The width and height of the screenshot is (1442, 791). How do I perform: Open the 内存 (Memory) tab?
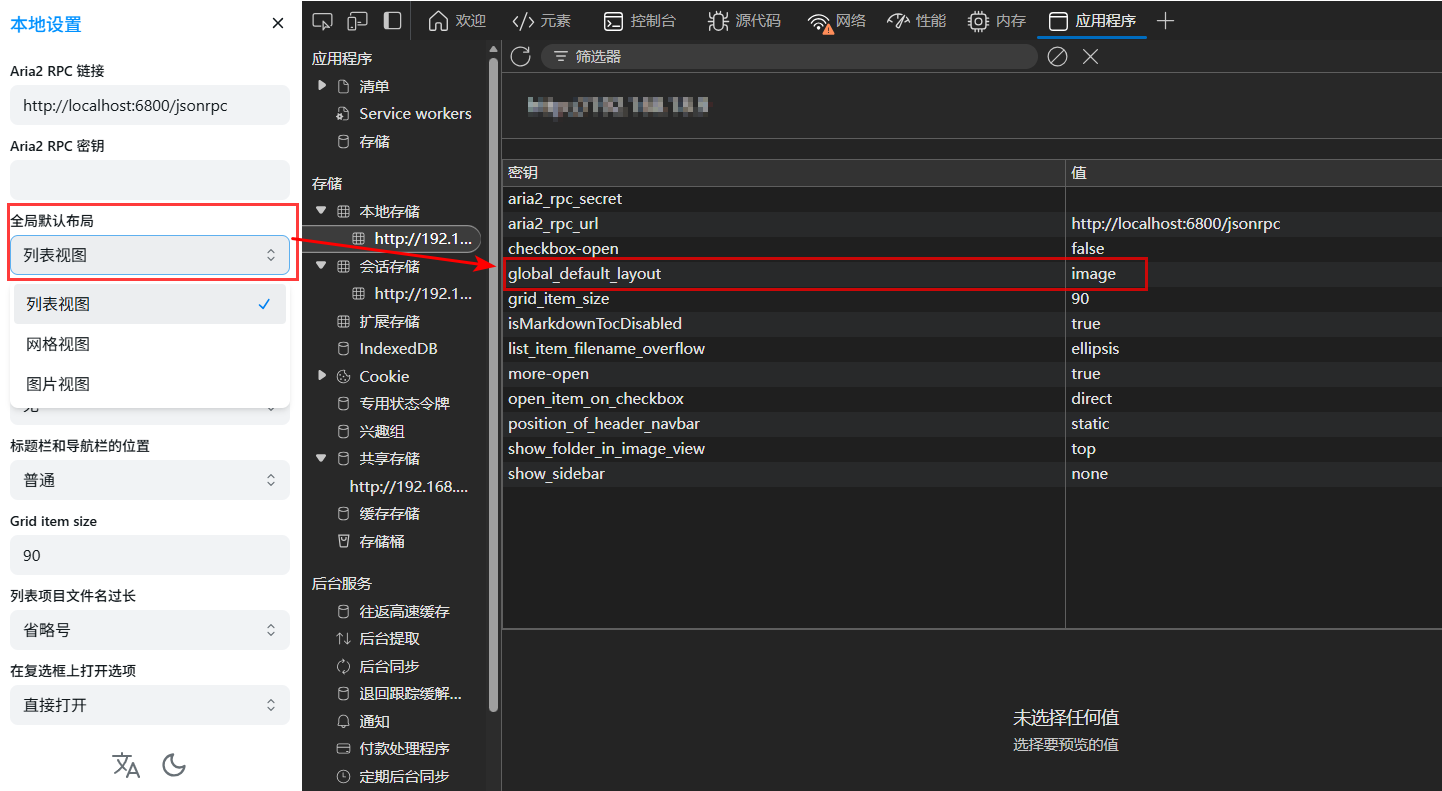997,21
